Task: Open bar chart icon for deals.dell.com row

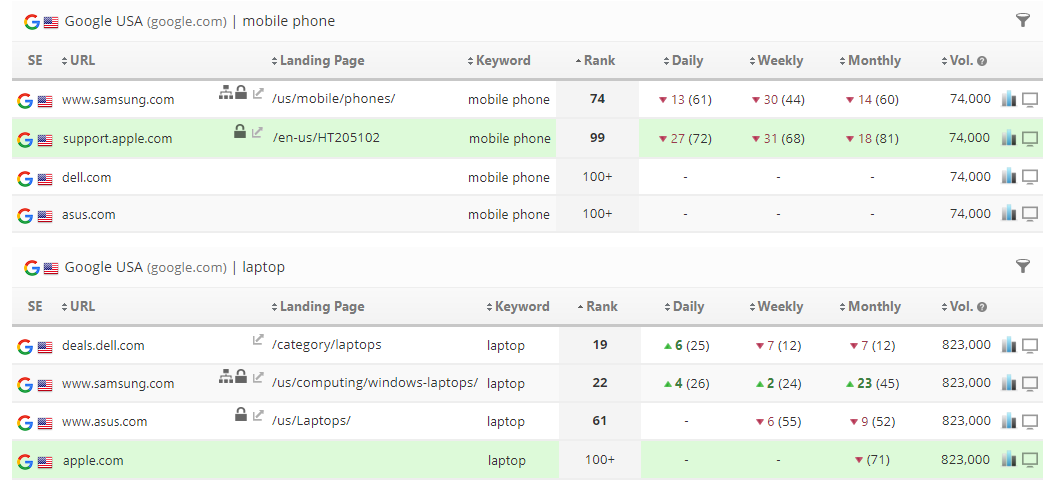Action: click(x=1008, y=345)
